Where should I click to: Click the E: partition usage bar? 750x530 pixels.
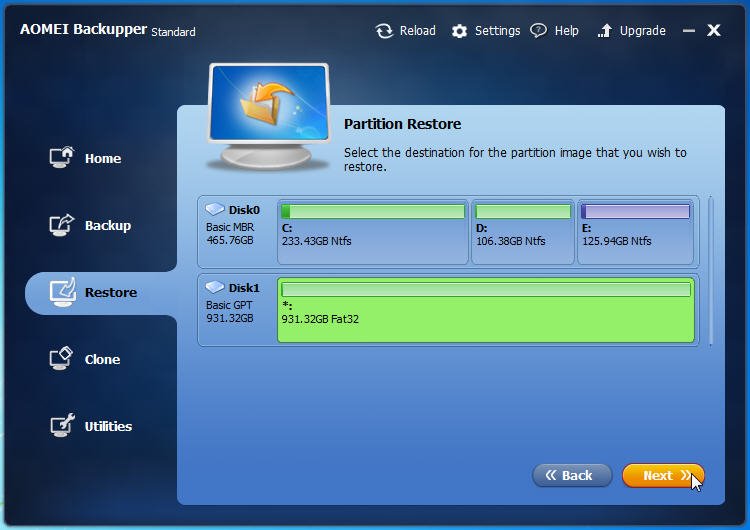tap(635, 211)
